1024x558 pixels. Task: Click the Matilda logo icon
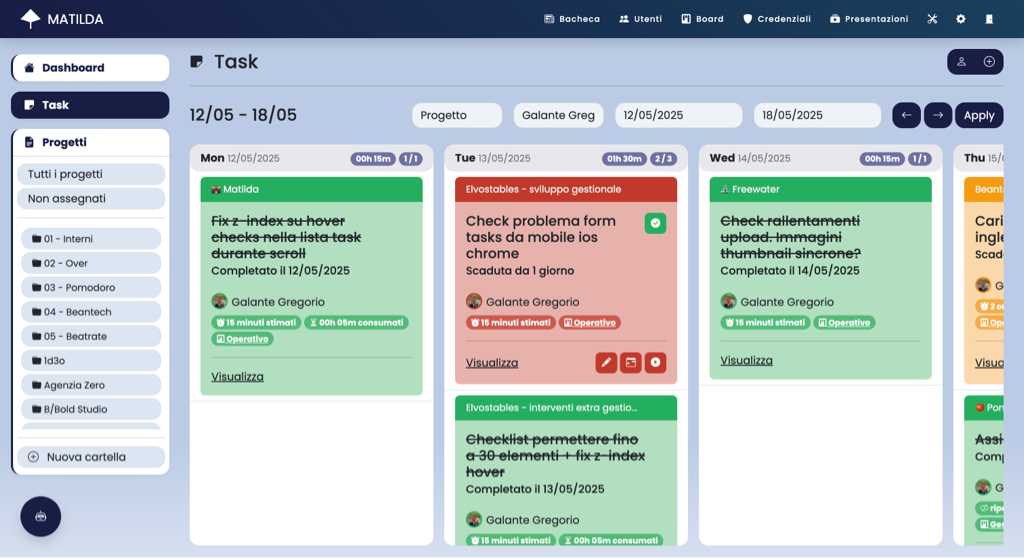click(x=30, y=19)
